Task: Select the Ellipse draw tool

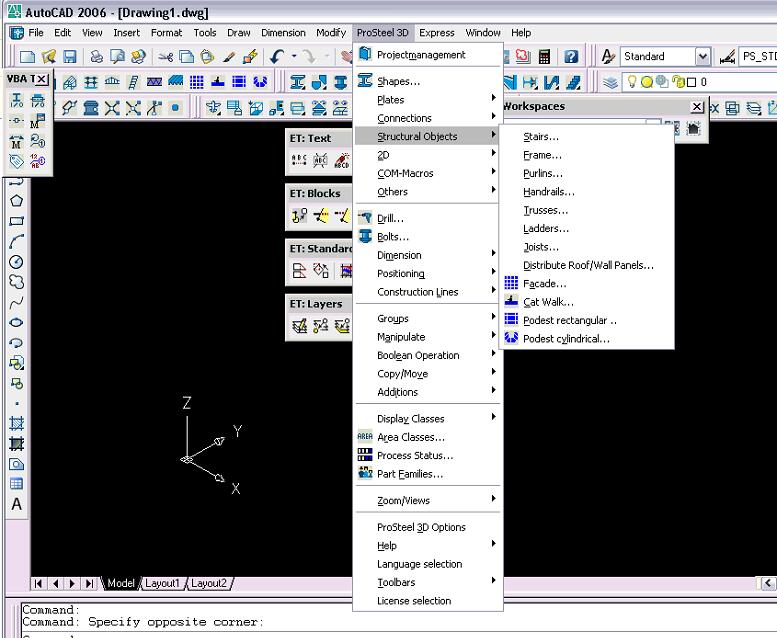Action: (x=16, y=322)
